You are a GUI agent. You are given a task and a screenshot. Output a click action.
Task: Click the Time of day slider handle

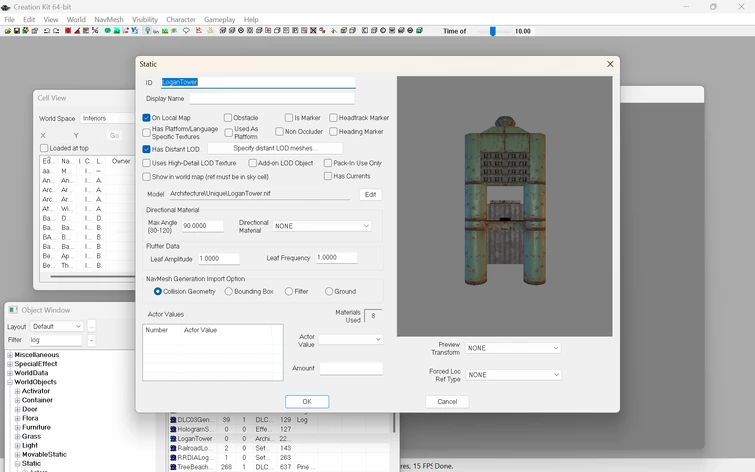pos(492,31)
